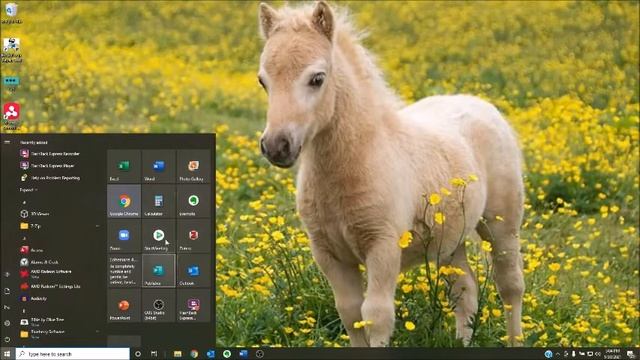Open the Word tile in Start menu
640x360 pixels.
point(159,166)
